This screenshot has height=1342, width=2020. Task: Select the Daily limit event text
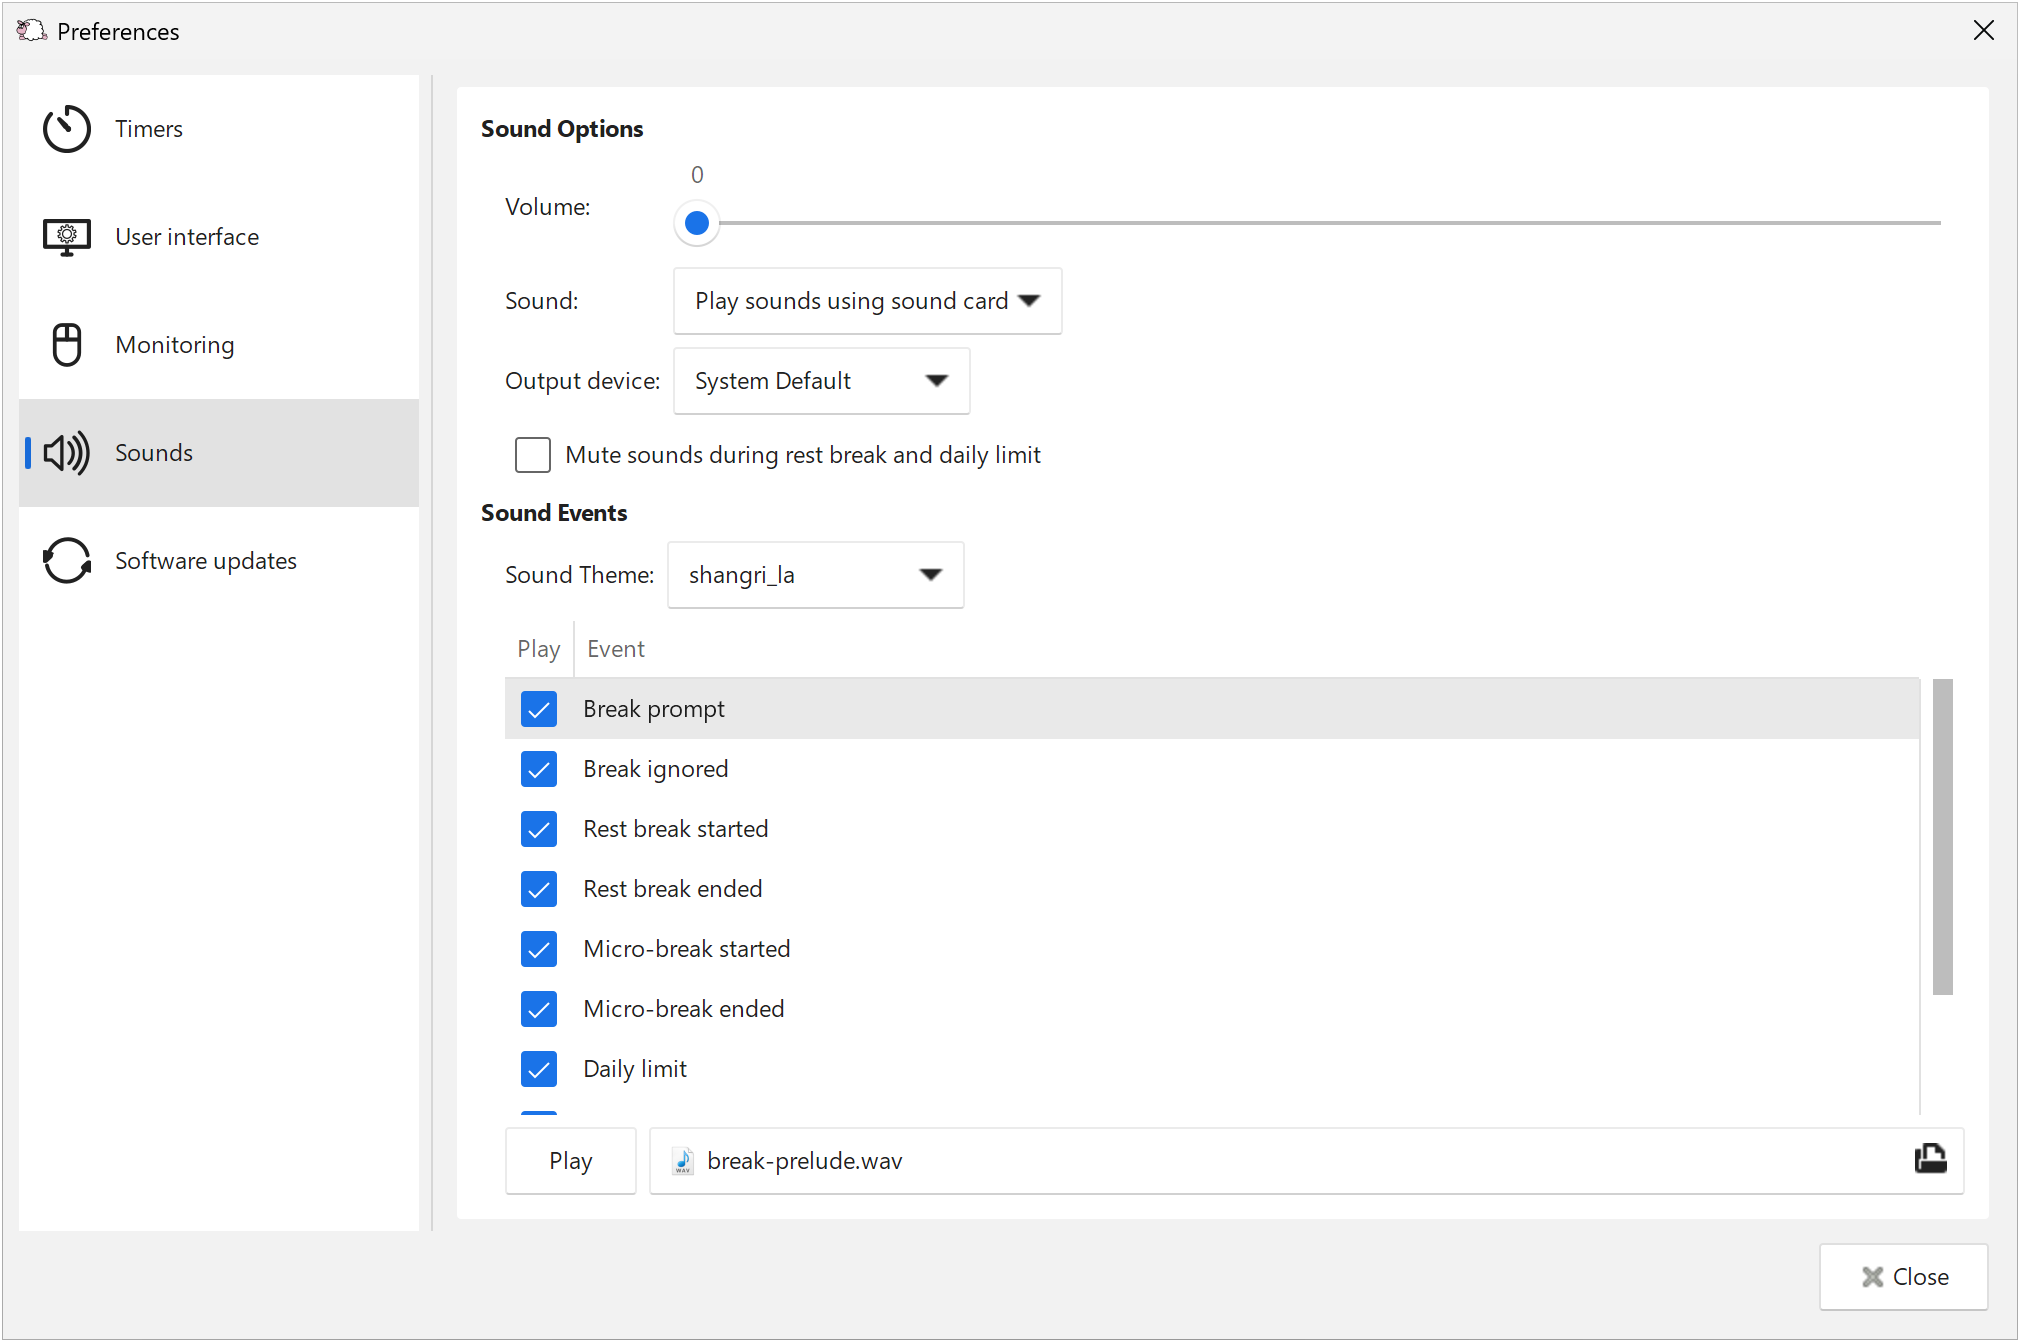[x=635, y=1069]
